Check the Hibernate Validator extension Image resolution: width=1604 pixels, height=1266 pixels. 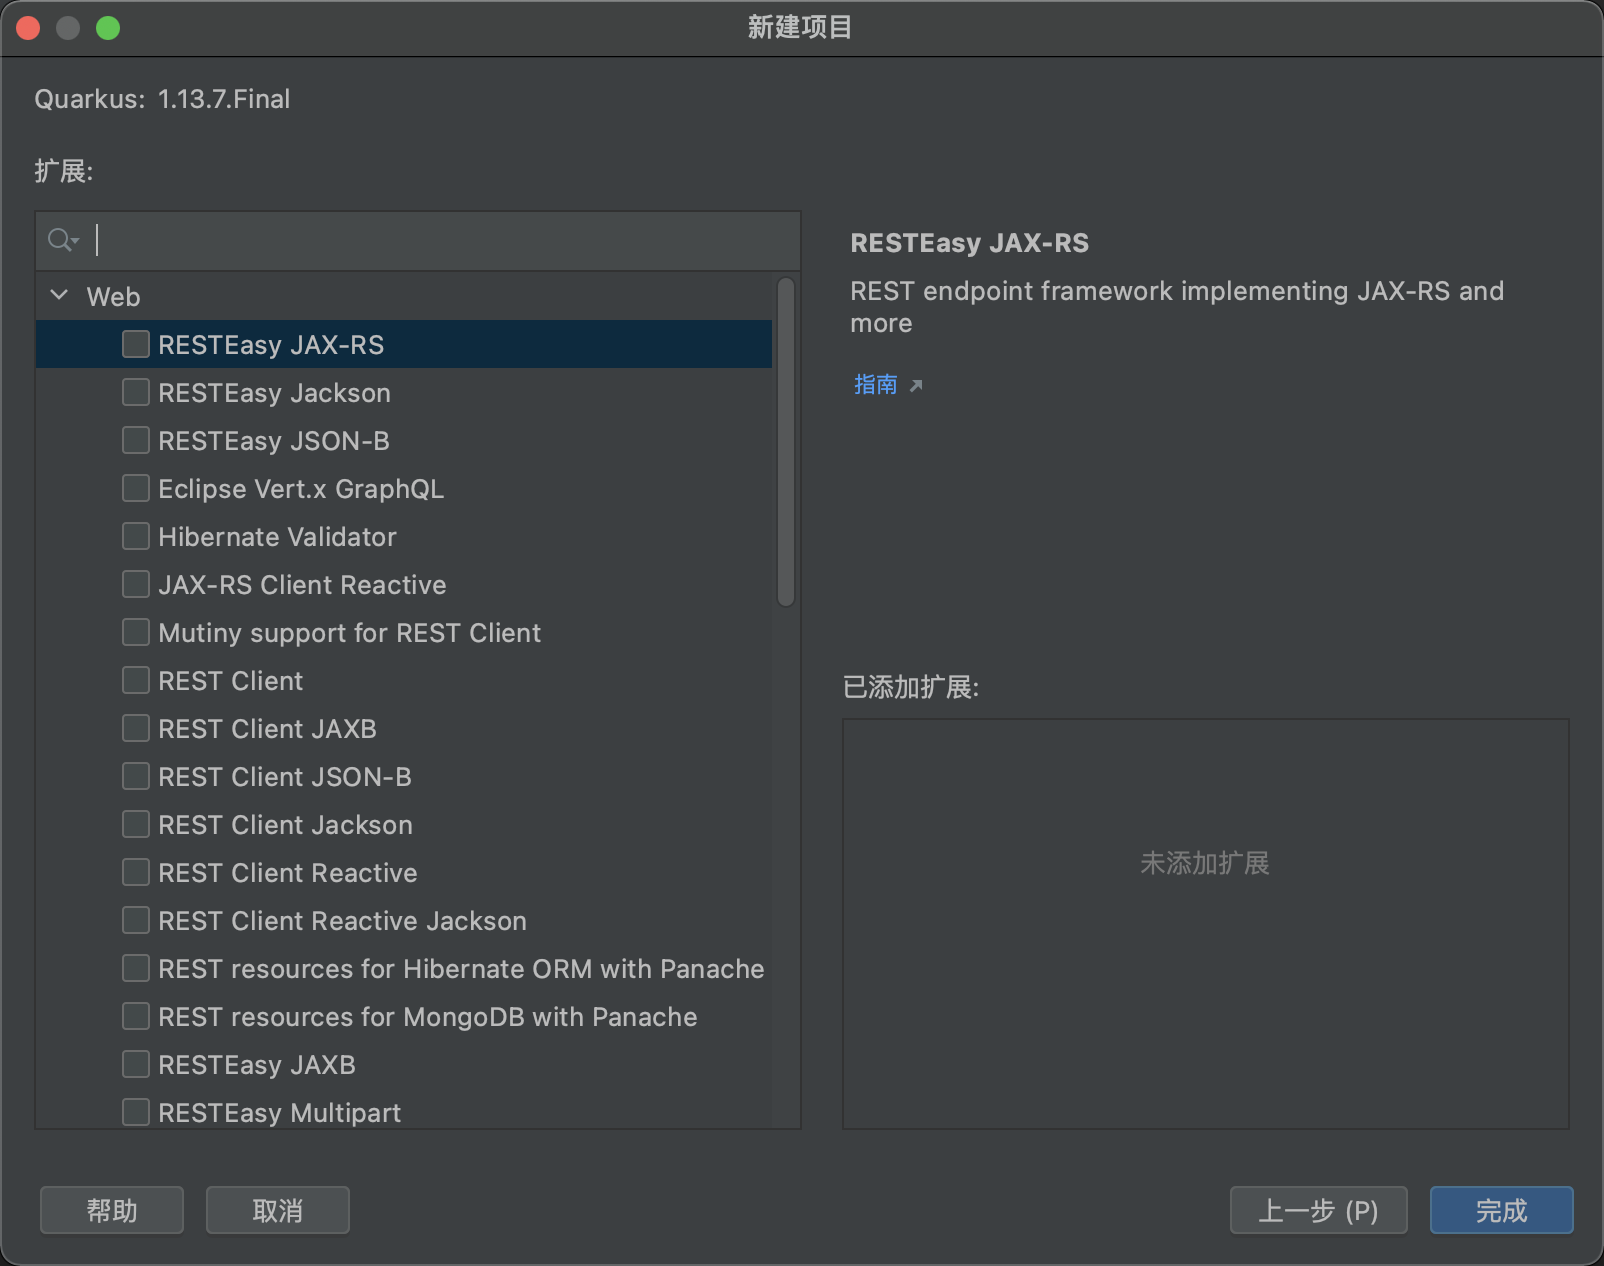(x=136, y=536)
